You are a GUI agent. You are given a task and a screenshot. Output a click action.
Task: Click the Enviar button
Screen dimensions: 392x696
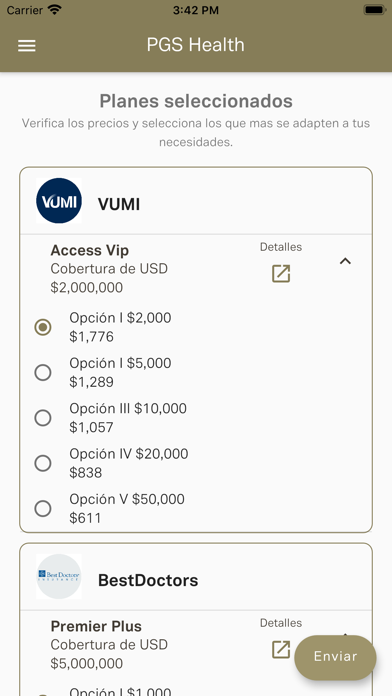(335, 657)
